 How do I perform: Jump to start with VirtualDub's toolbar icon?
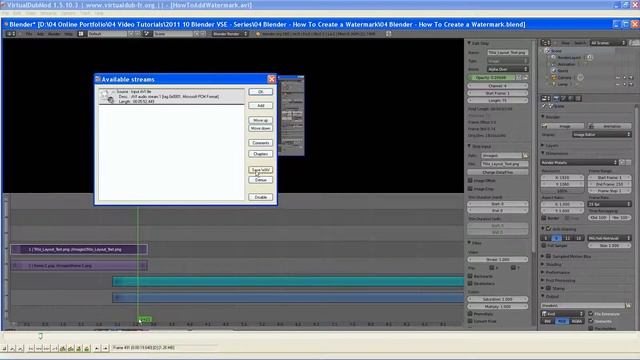31,348
